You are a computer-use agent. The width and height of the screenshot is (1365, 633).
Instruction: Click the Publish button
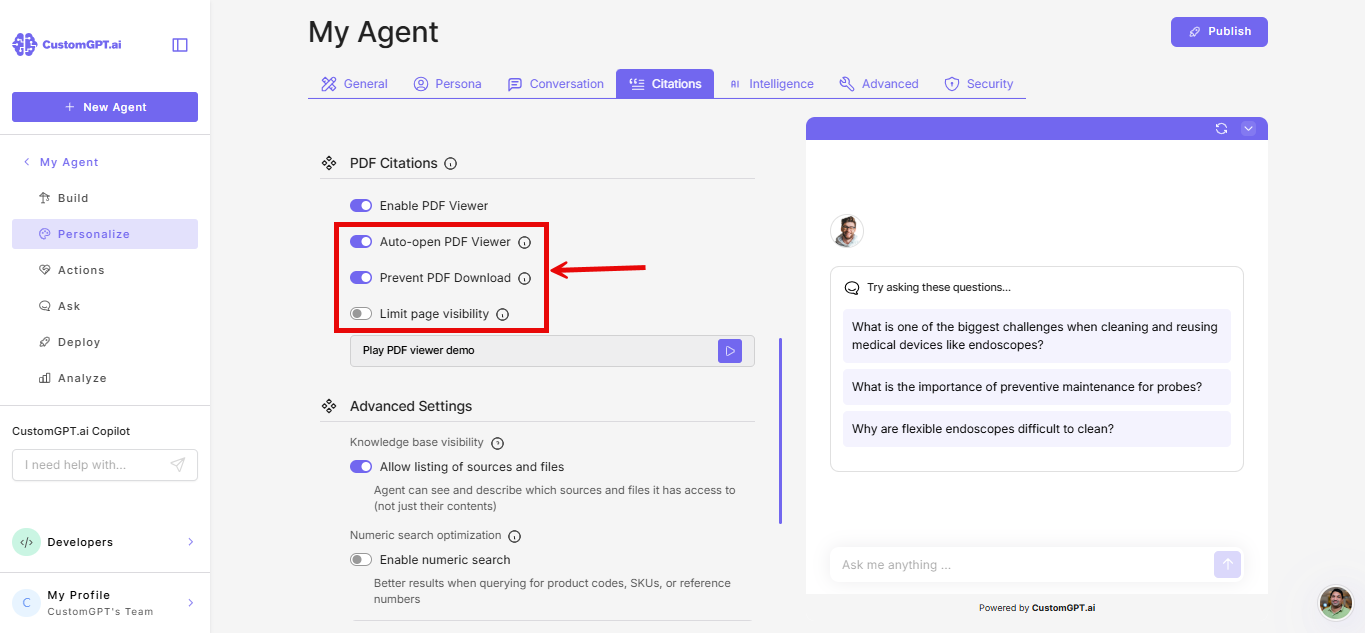pyautogui.click(x=1219, y=32)
